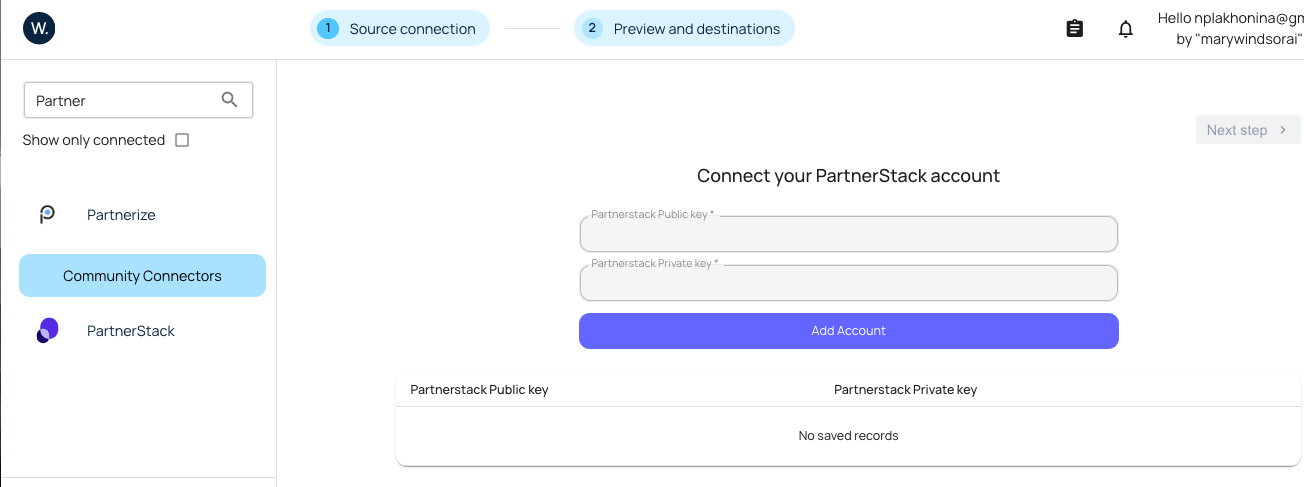Screen dimensions: 1304x487
Task: Focus the Partnerstack Public key field
Action: point(848,234)
